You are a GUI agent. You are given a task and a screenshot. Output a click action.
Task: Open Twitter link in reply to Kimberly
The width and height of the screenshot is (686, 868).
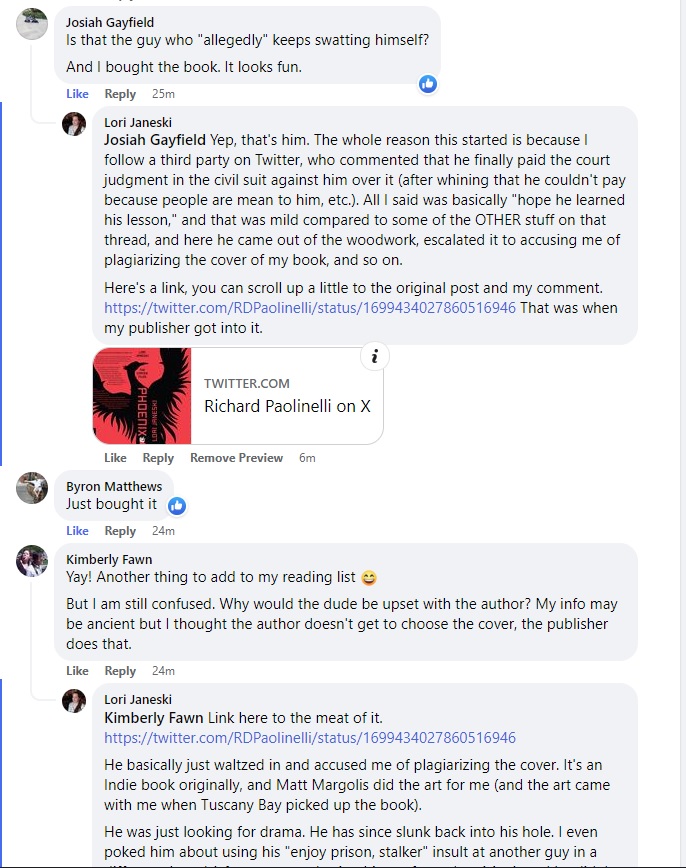click(310, 738)
